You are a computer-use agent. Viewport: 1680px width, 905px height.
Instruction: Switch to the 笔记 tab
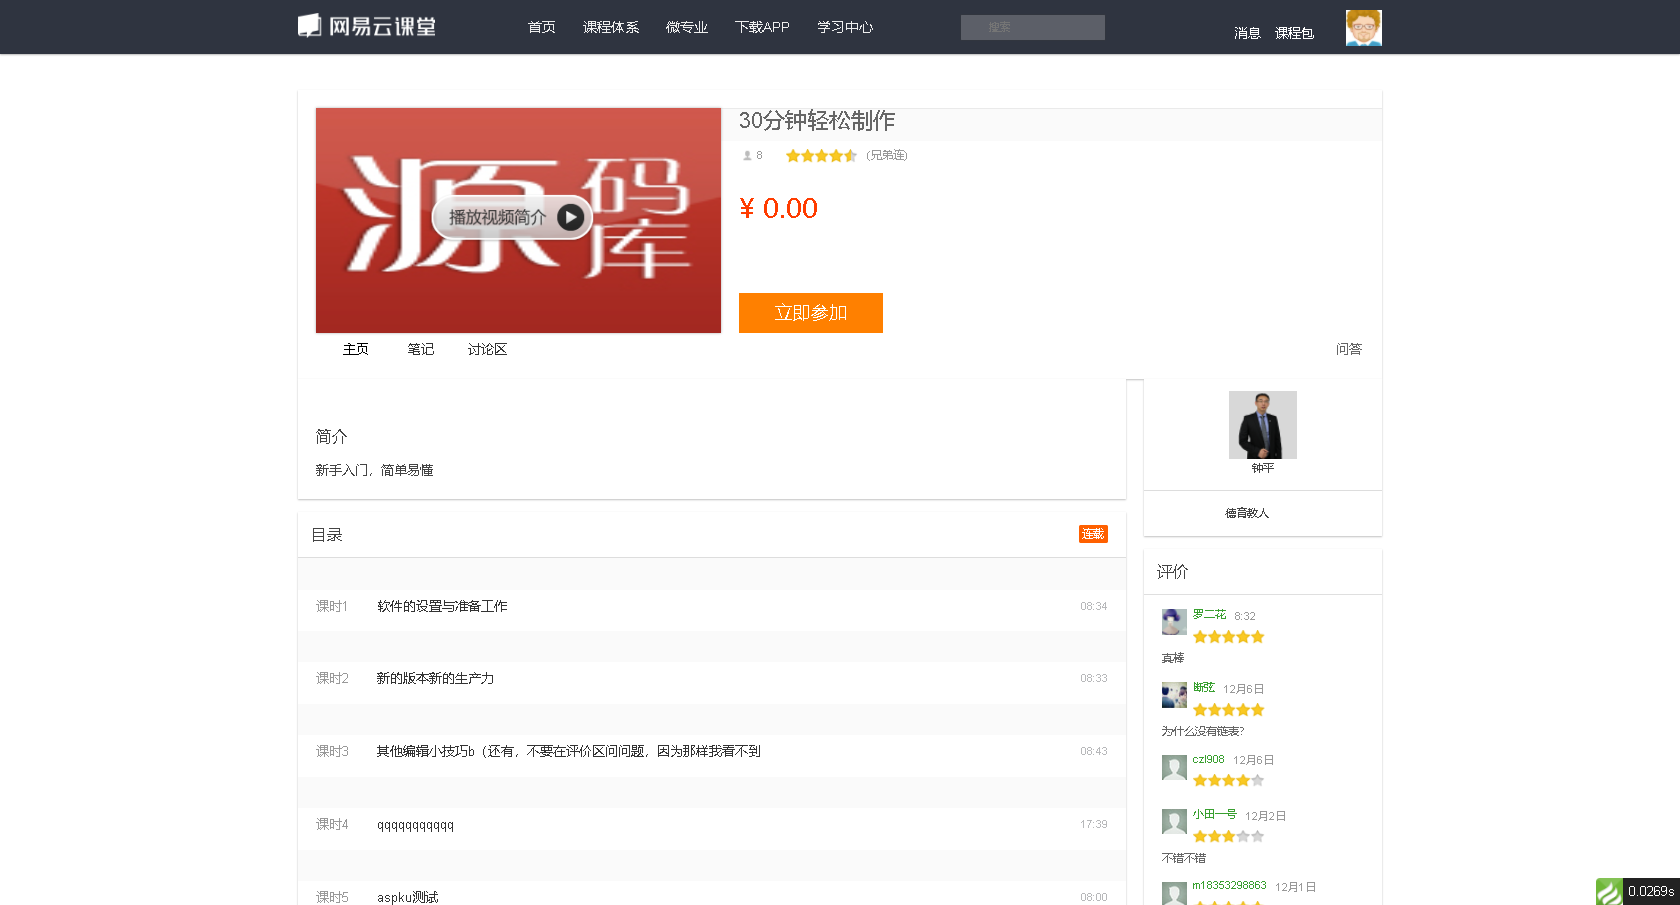[x=421, y=349]
